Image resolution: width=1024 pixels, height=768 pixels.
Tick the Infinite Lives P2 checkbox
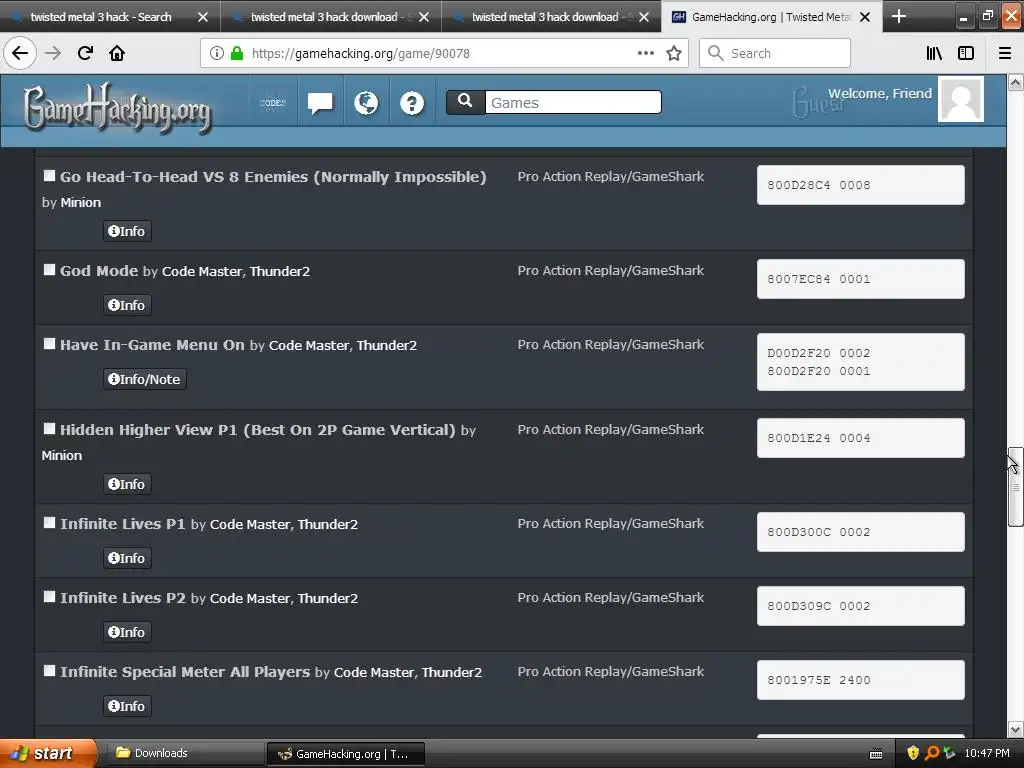[x=49, y=596]
